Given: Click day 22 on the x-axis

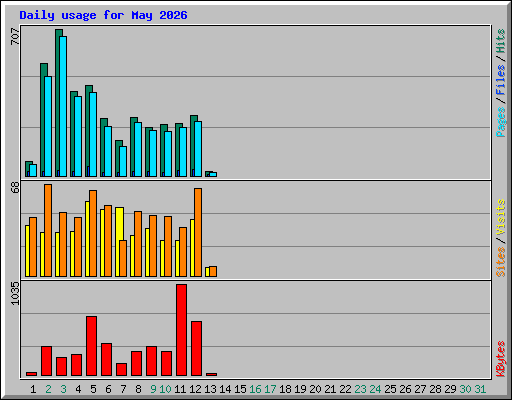Looking at the screenshot, I should [345, 389].
